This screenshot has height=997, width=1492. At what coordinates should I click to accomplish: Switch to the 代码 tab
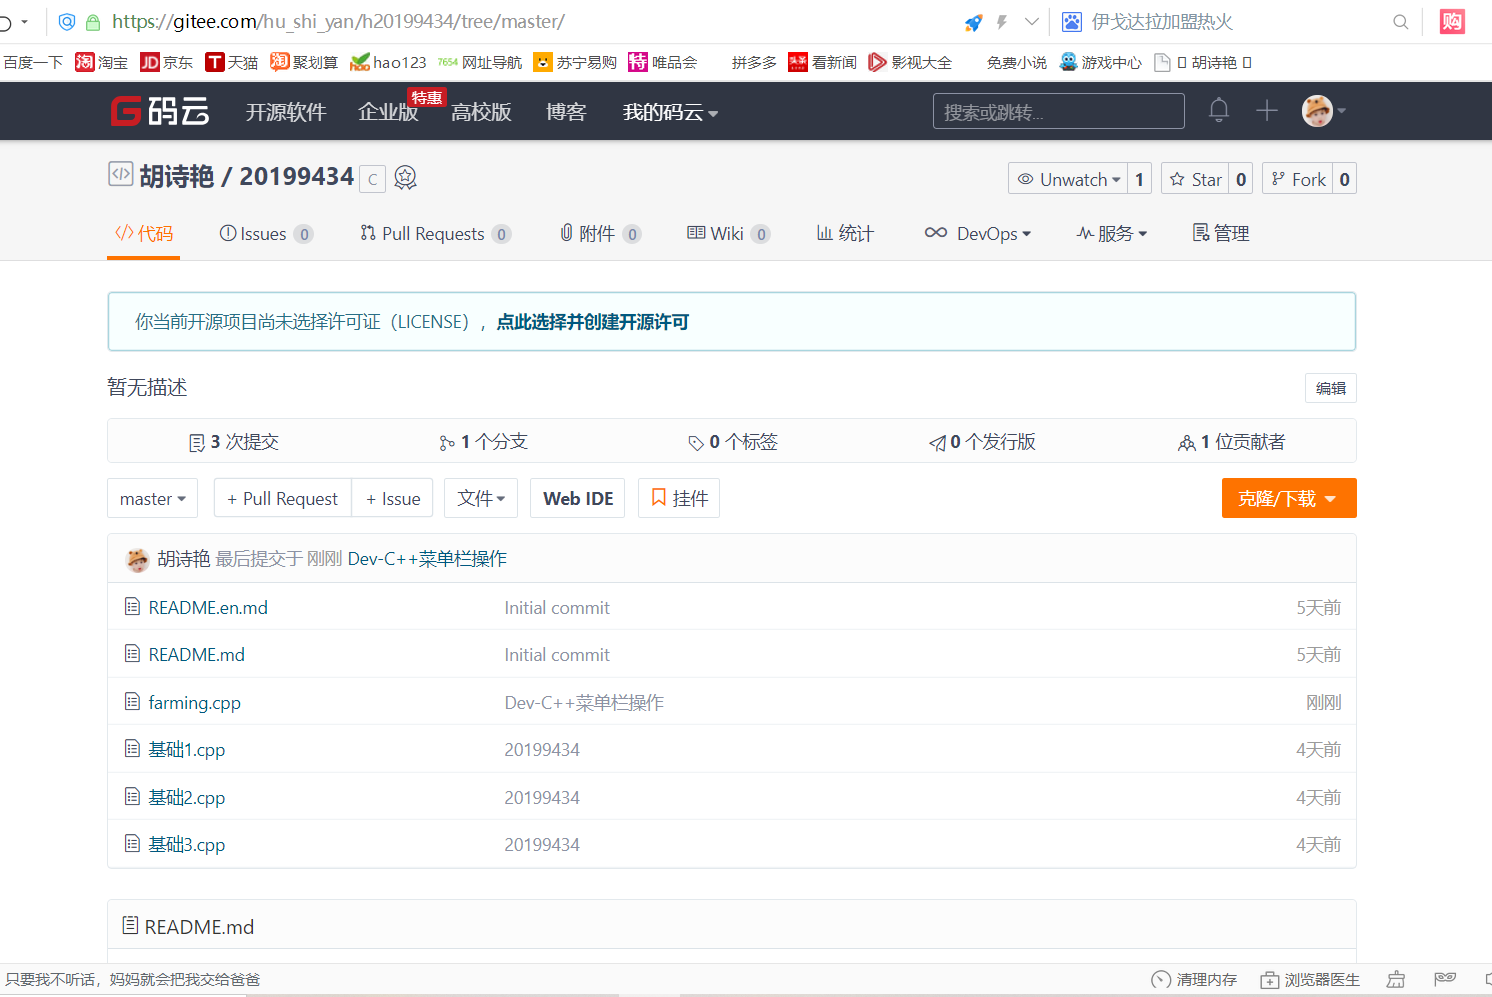144,233
